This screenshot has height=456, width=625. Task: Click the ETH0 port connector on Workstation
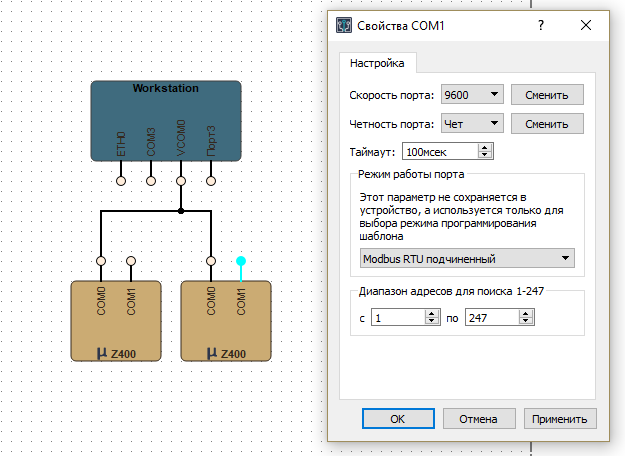click(121, 181)
